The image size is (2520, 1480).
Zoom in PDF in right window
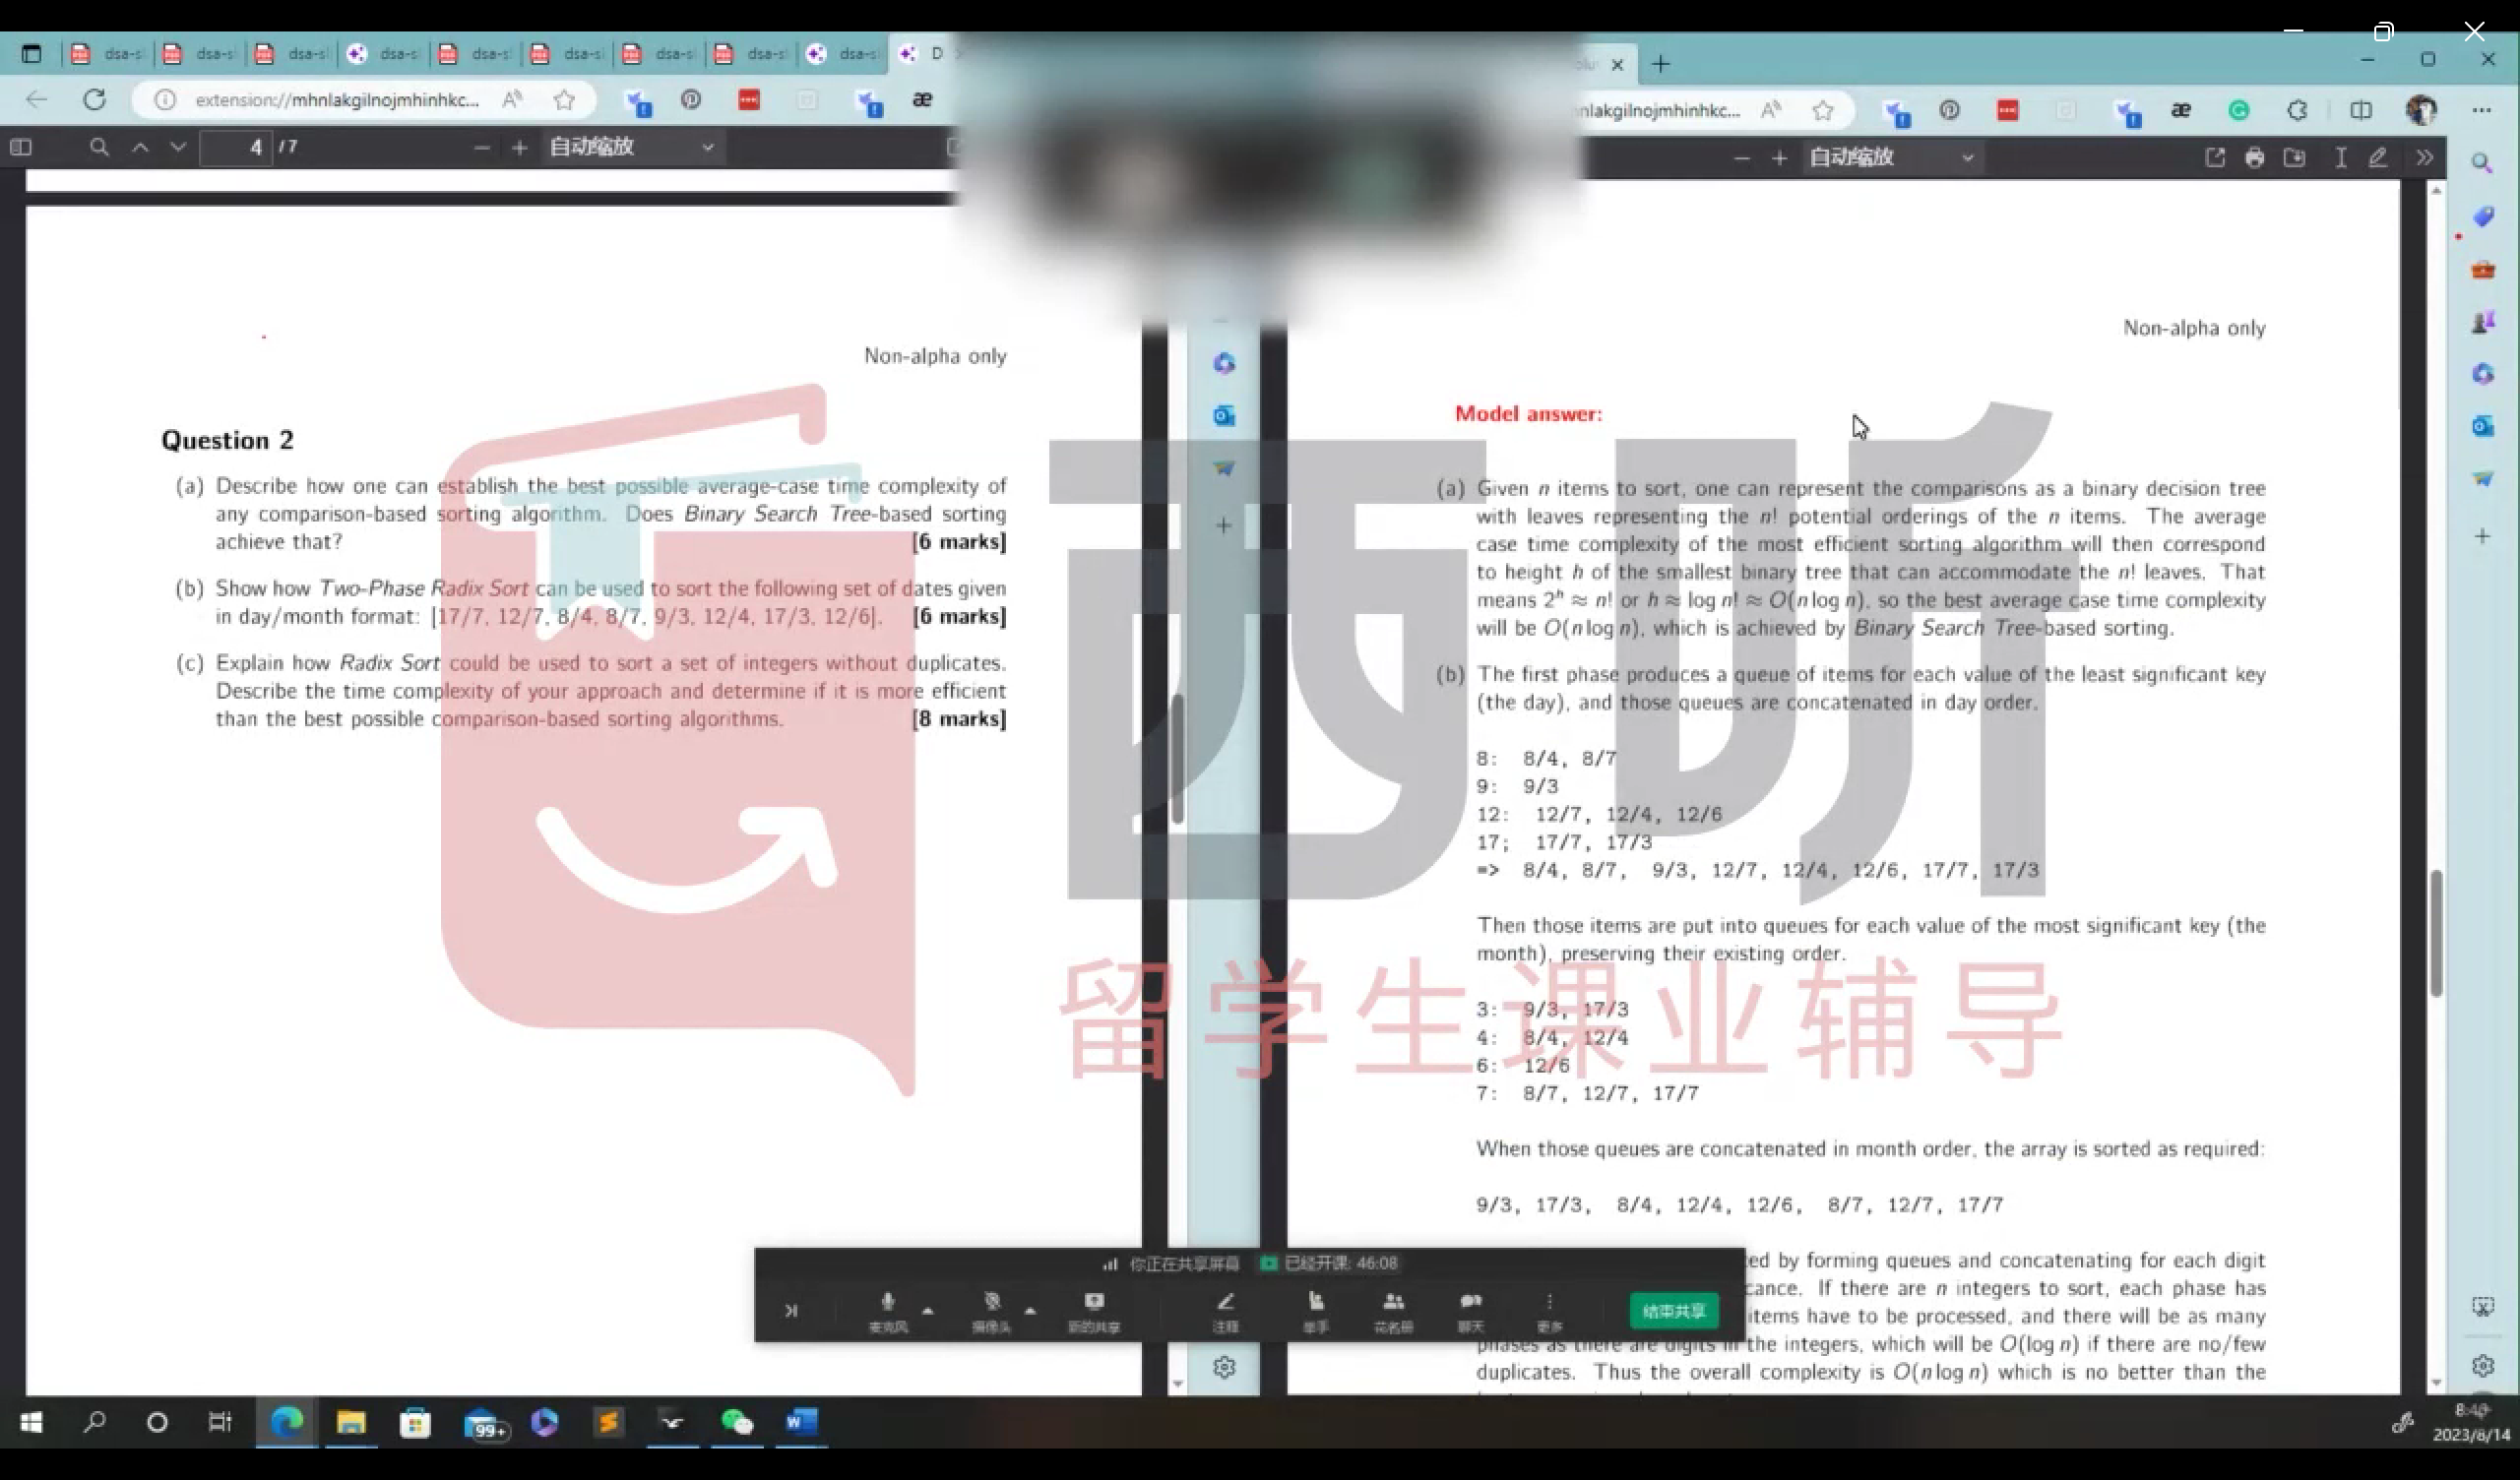[1779, 158]
